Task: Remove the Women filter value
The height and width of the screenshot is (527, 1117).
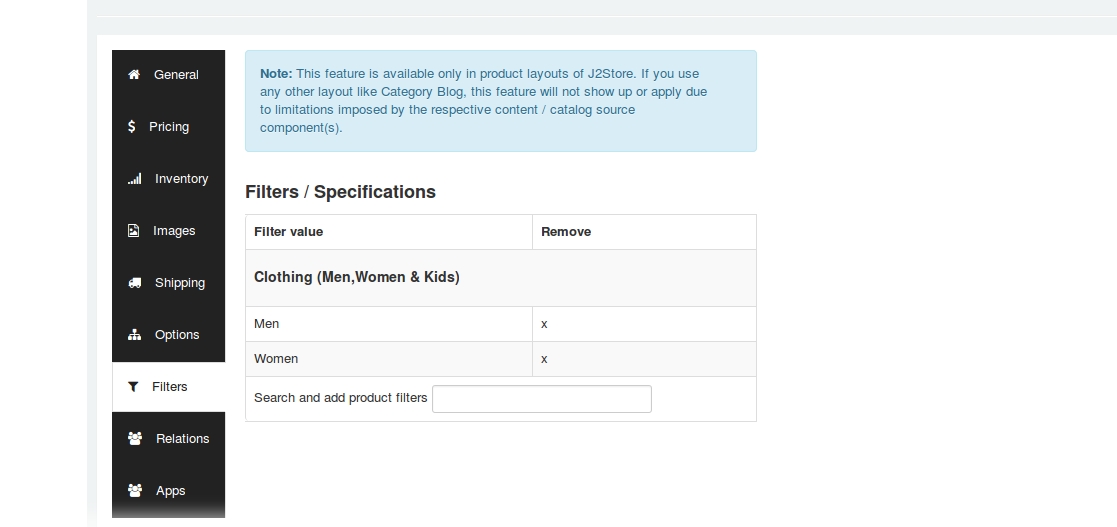Action: tap(544, 359)
